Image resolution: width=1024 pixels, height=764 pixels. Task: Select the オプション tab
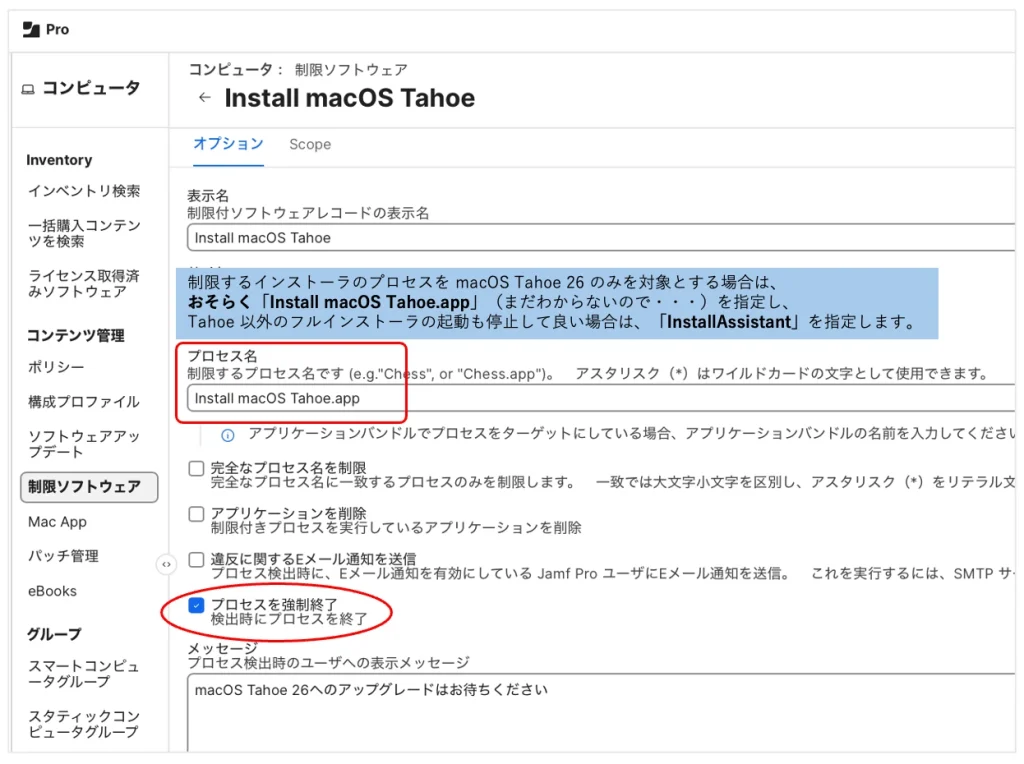(228, 144)
